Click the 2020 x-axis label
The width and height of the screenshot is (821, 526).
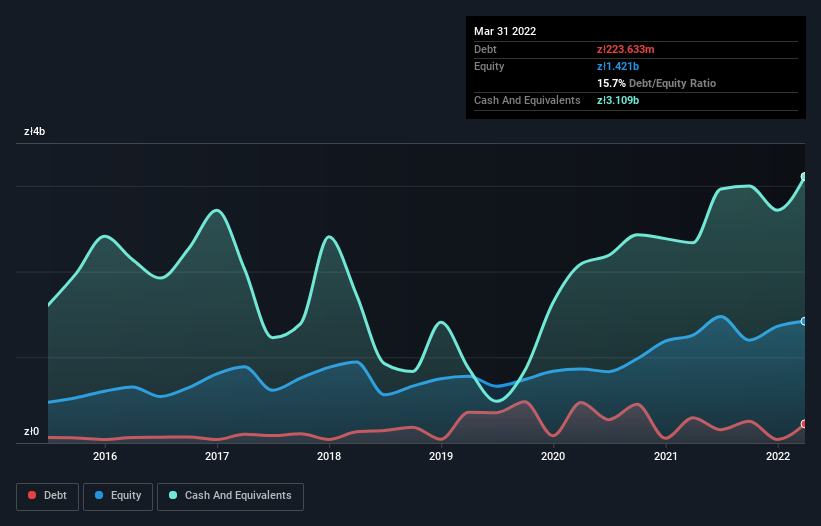tap(553, 456)
